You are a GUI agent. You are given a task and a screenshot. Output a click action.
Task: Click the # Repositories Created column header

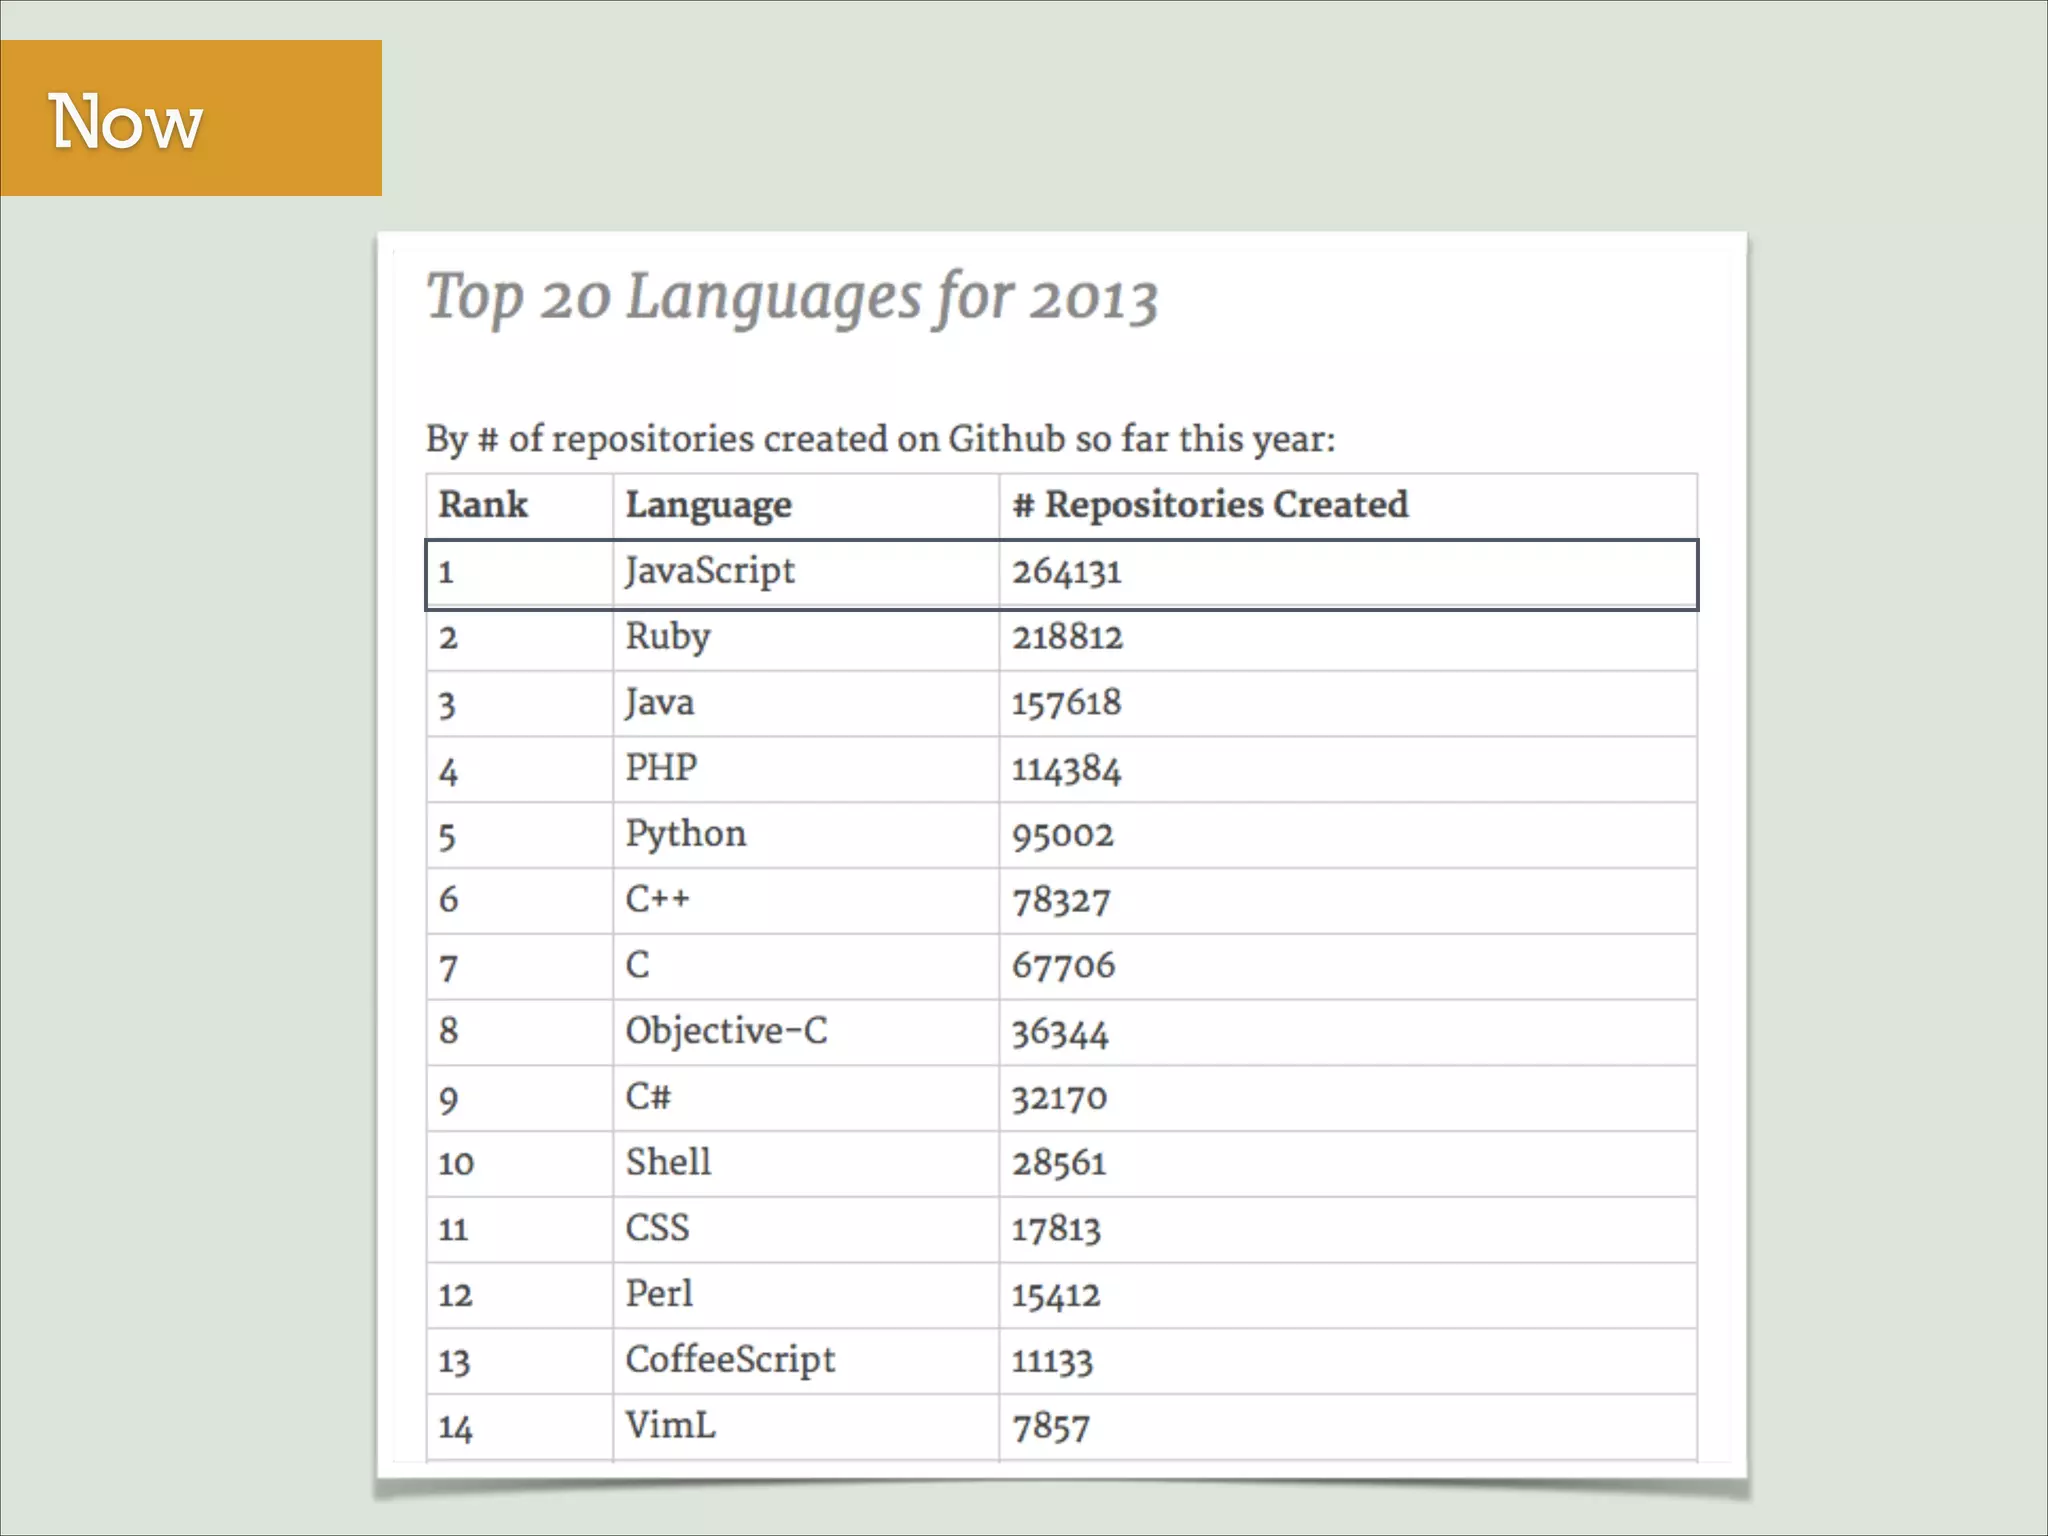(x=1210, y=504)
